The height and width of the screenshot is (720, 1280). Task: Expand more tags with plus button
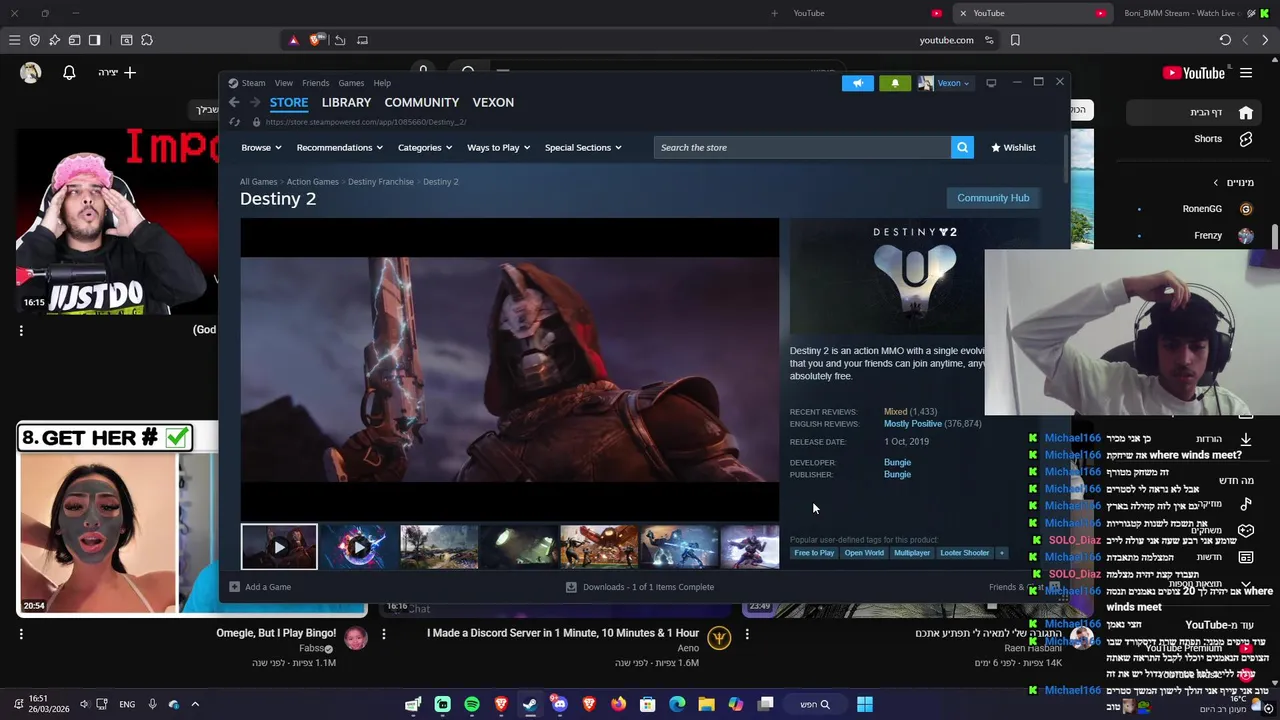coord(1001,553)
